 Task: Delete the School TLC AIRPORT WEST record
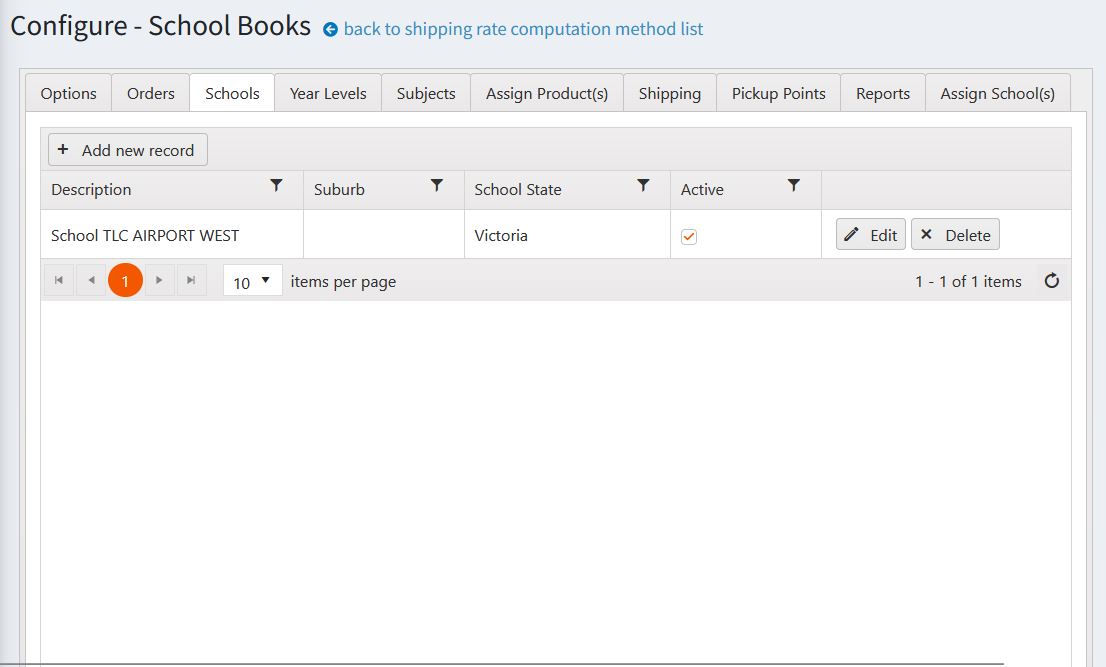tap(955, 235)
